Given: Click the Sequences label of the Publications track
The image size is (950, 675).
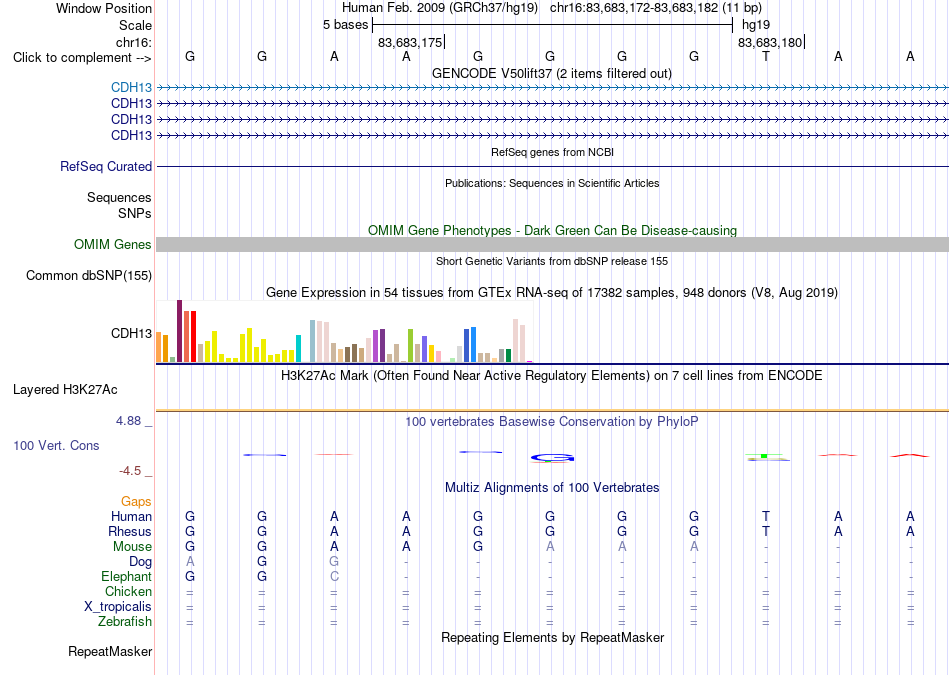Looking at the screenshot, I should tap(119, 198).
